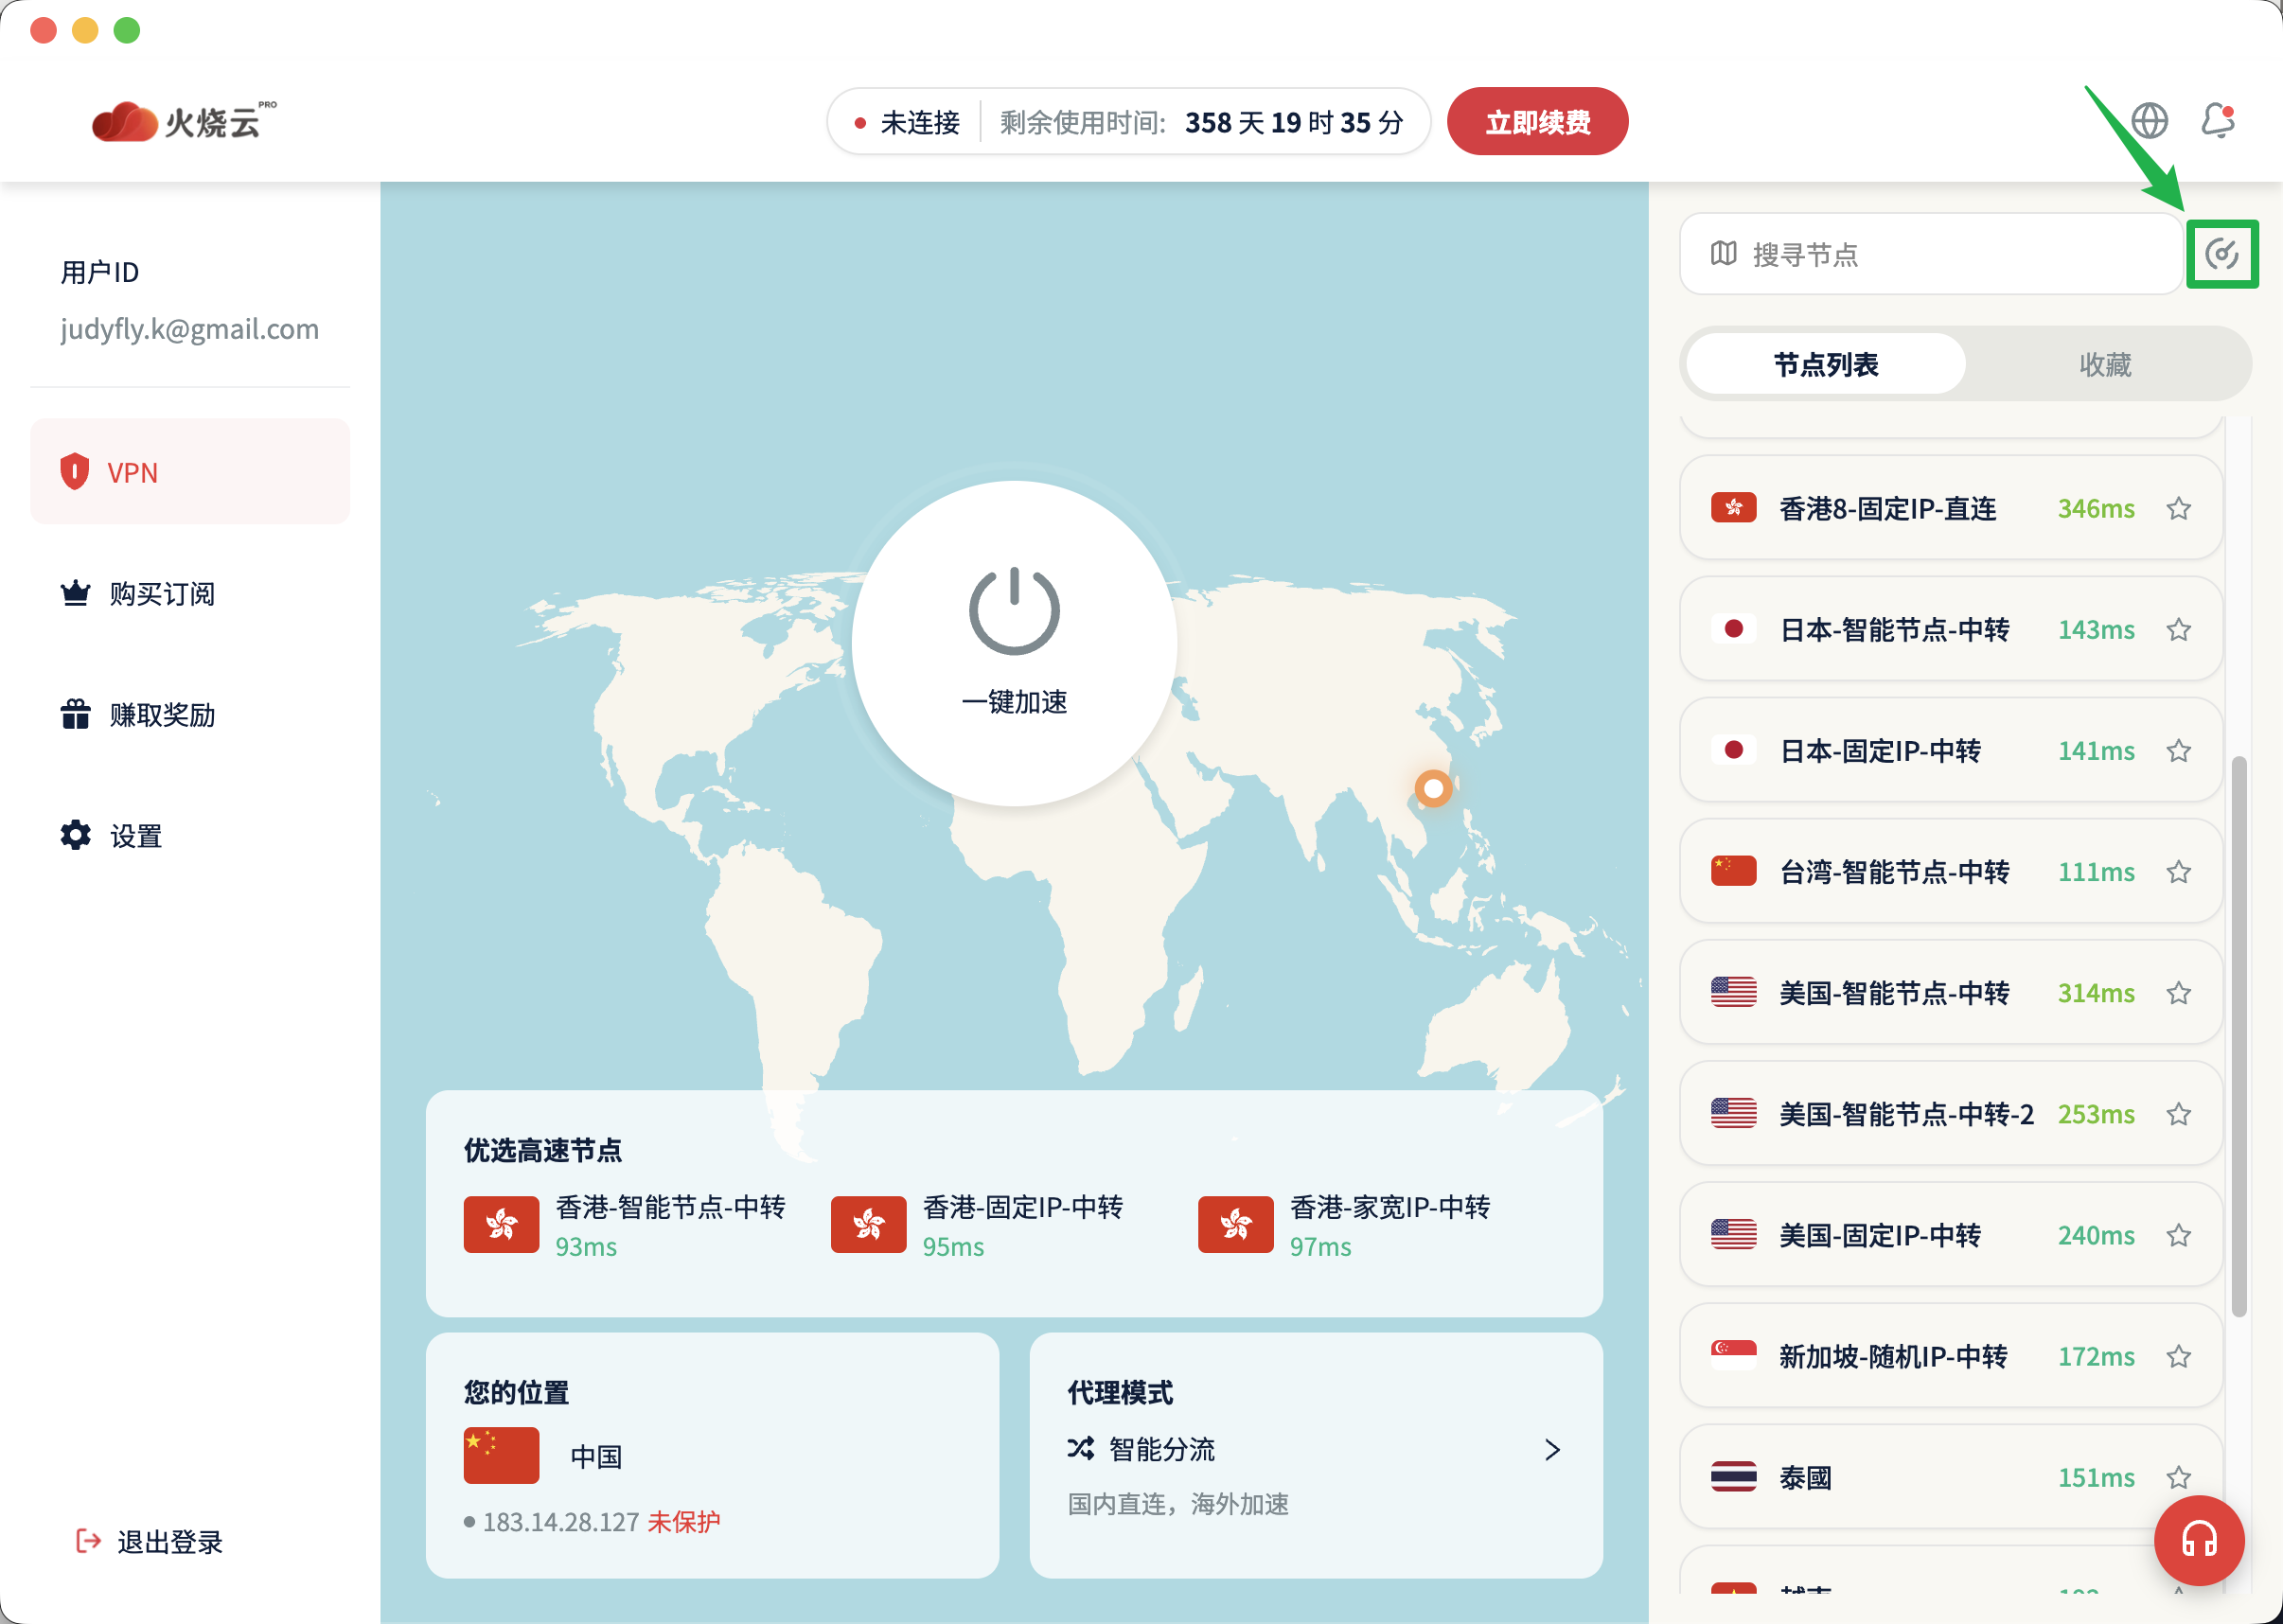
Task: Star the 日本-固定IP-中转 node
Action: (2179, 750)
